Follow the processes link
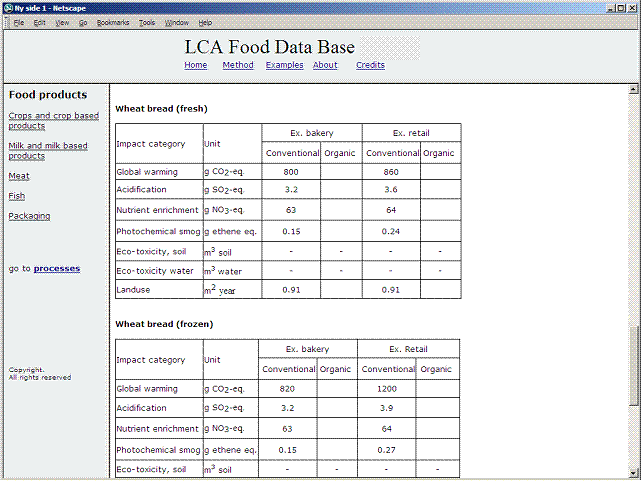 coord(57,268)
